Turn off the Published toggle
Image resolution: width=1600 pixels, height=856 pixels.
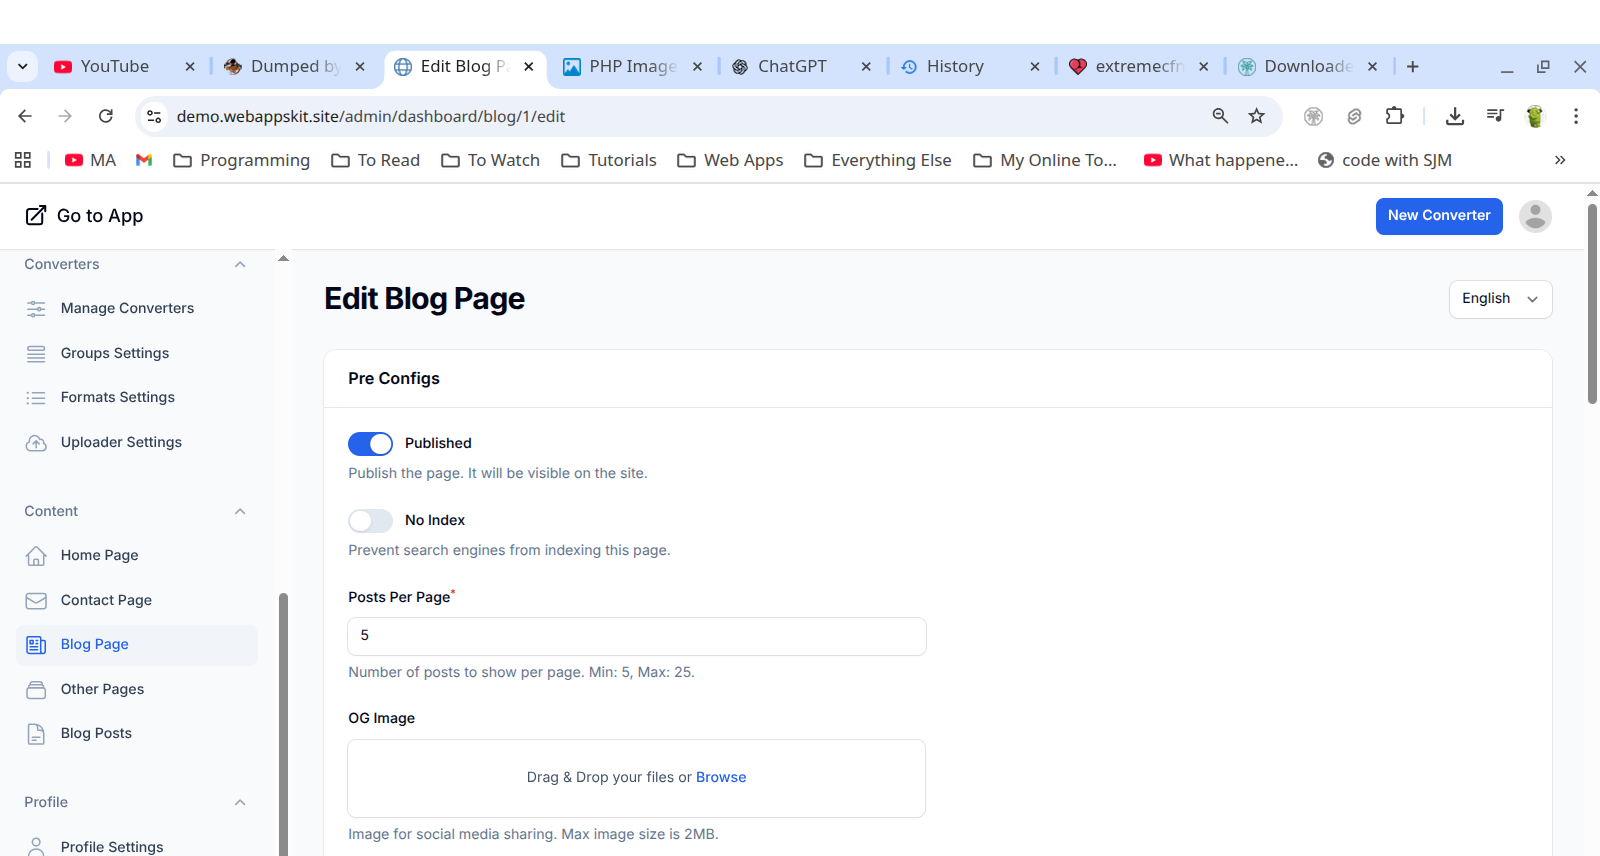click(370, 444)
